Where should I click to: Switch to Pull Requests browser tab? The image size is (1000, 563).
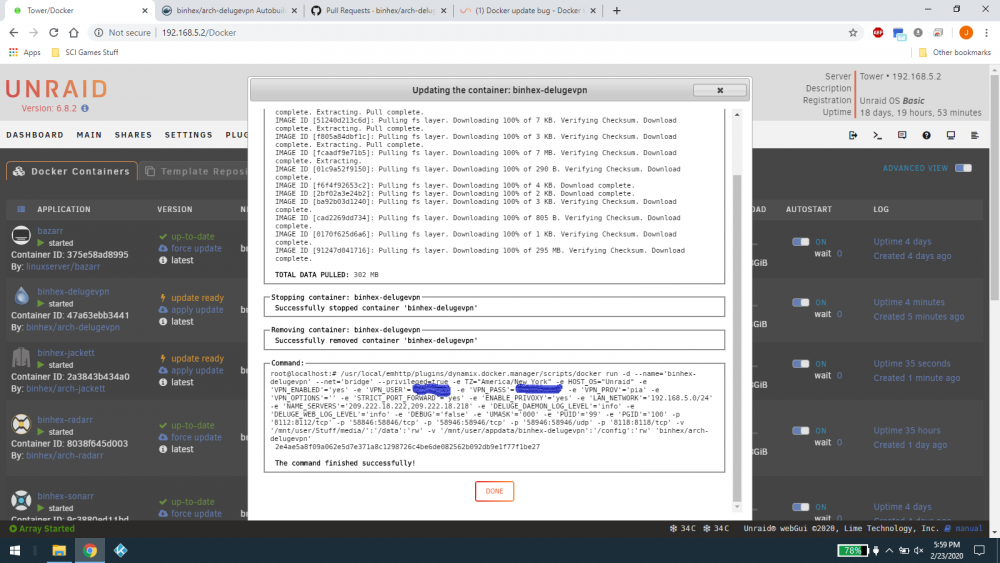pos(379,10)
